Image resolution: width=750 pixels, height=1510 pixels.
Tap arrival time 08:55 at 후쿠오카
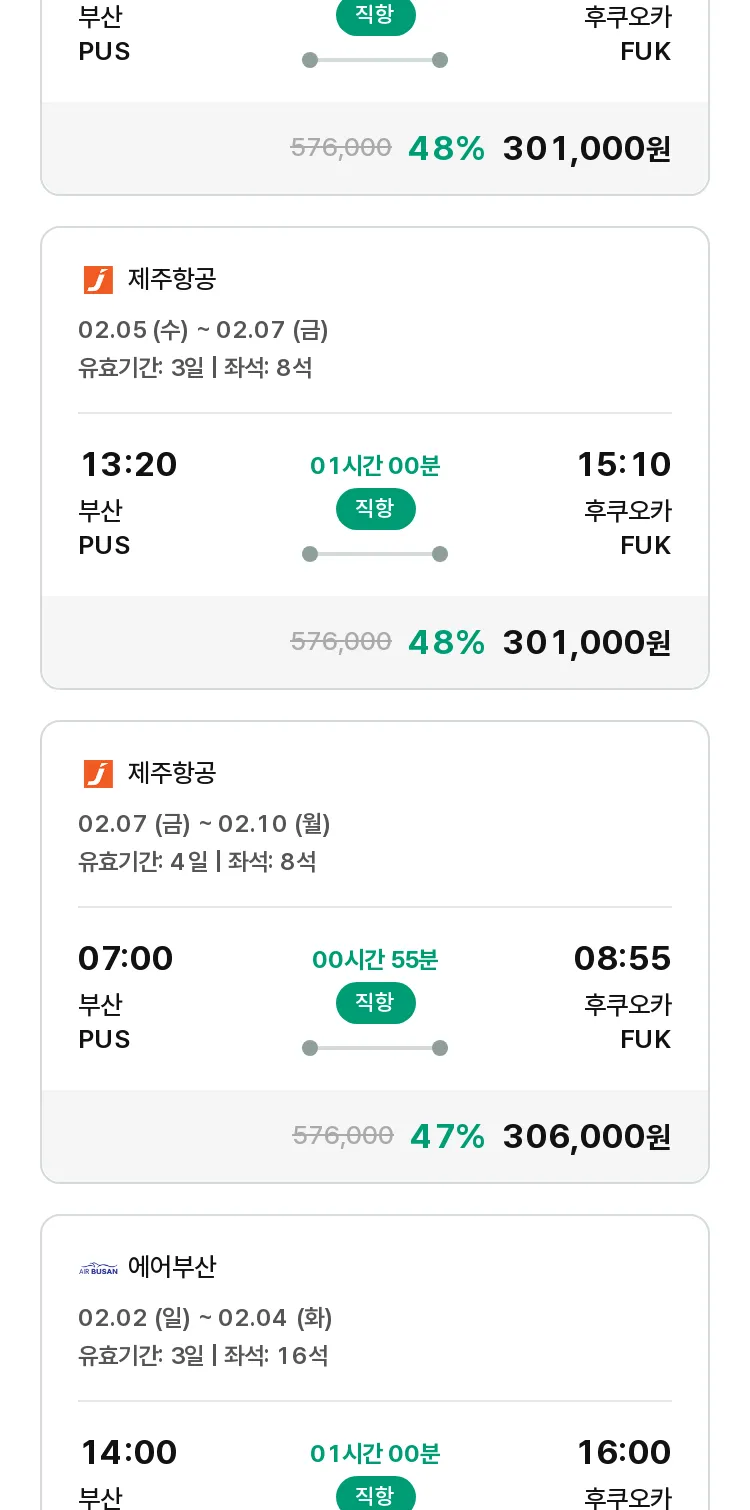coord(622,959)
